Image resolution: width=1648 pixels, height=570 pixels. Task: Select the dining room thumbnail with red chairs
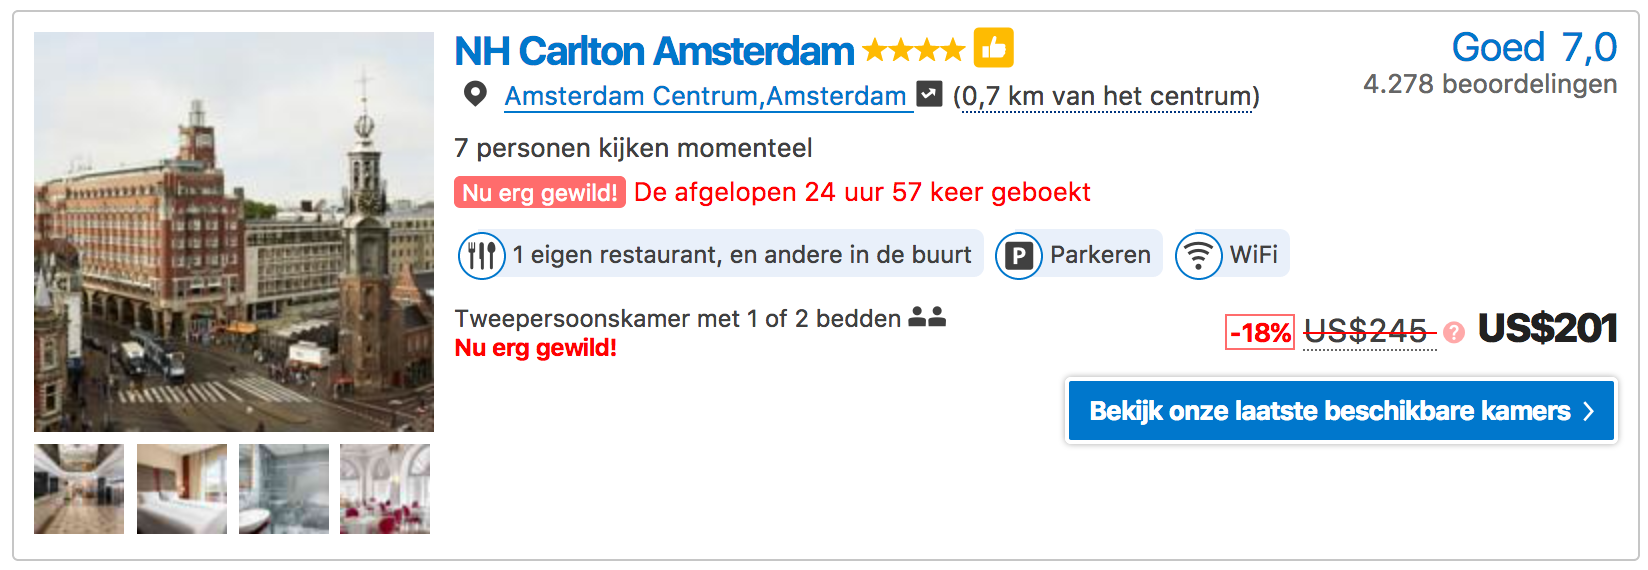(x=385, y=489)
